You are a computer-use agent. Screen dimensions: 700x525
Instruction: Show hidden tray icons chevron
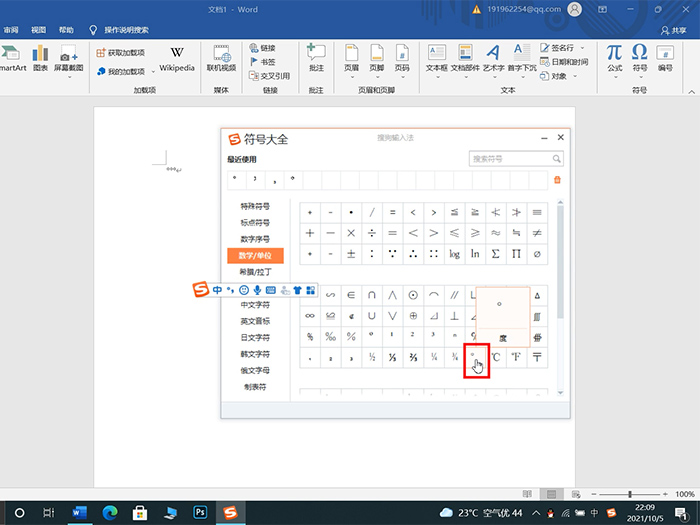point(537,512)
